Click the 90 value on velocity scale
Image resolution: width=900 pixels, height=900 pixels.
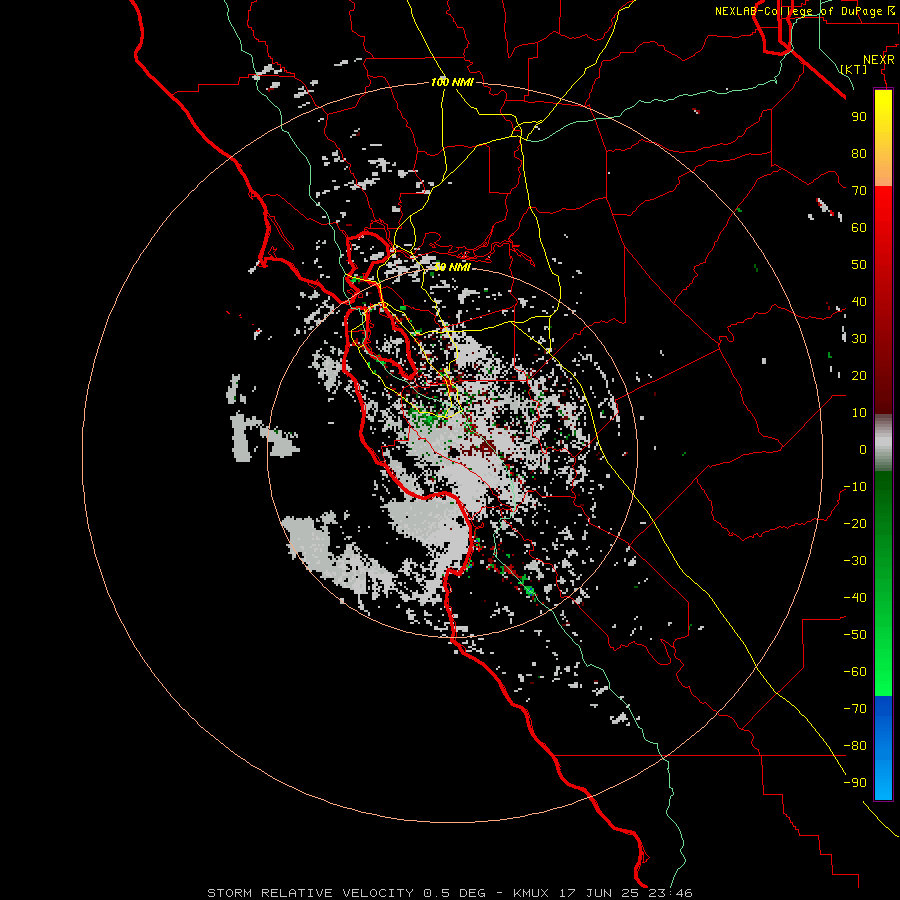pos(859,117)
